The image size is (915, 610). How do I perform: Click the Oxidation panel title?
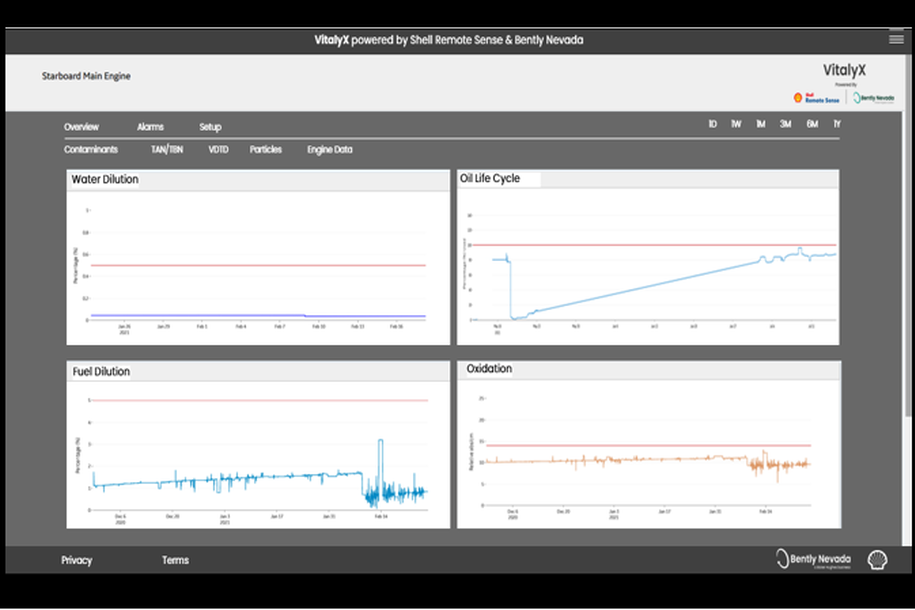[x=489, y=368]
